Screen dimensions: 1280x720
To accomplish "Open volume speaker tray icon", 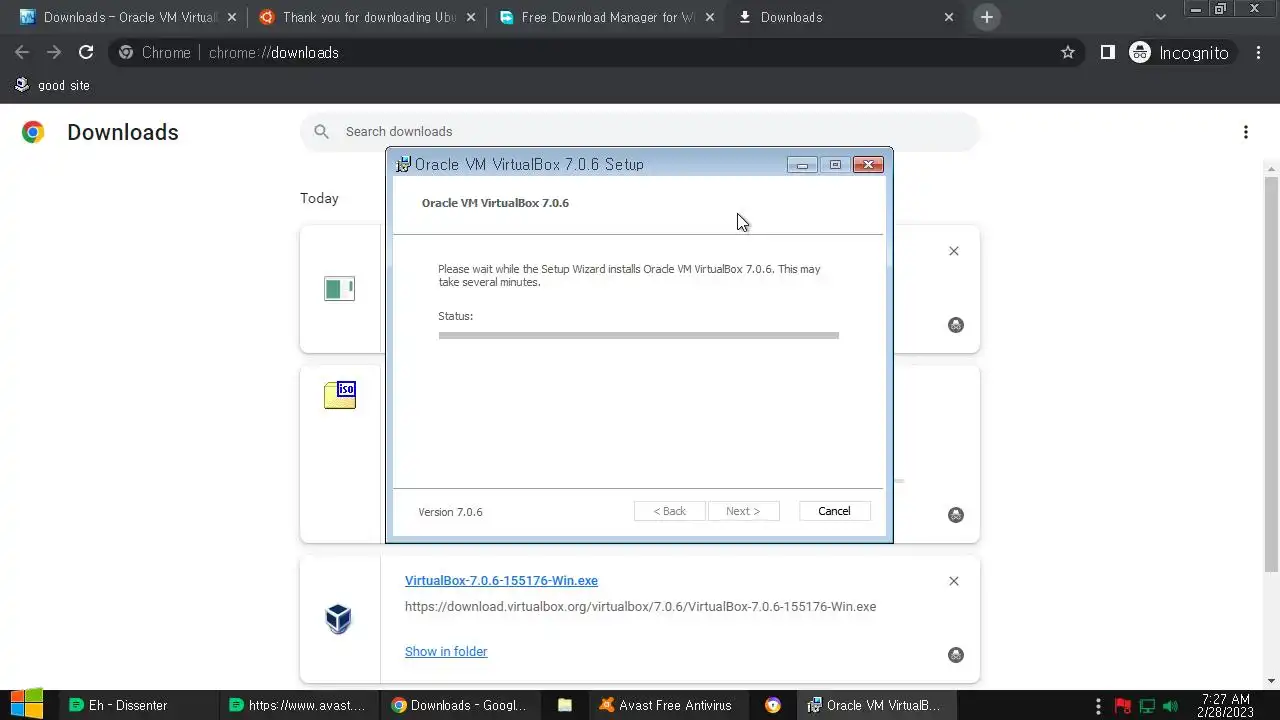I will click(x=1171, y=706).
